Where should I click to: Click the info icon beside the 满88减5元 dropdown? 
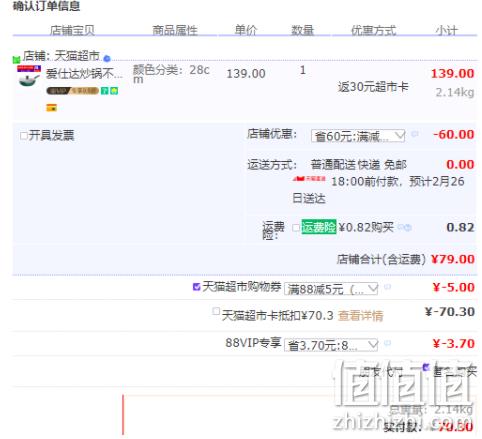pos(387,287)
